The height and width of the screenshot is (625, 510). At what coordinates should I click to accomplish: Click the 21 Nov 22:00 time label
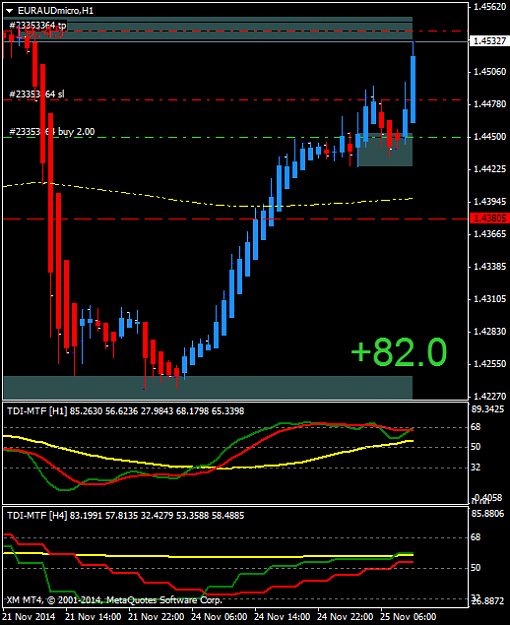pyautogui.click(x=156, y=617)
